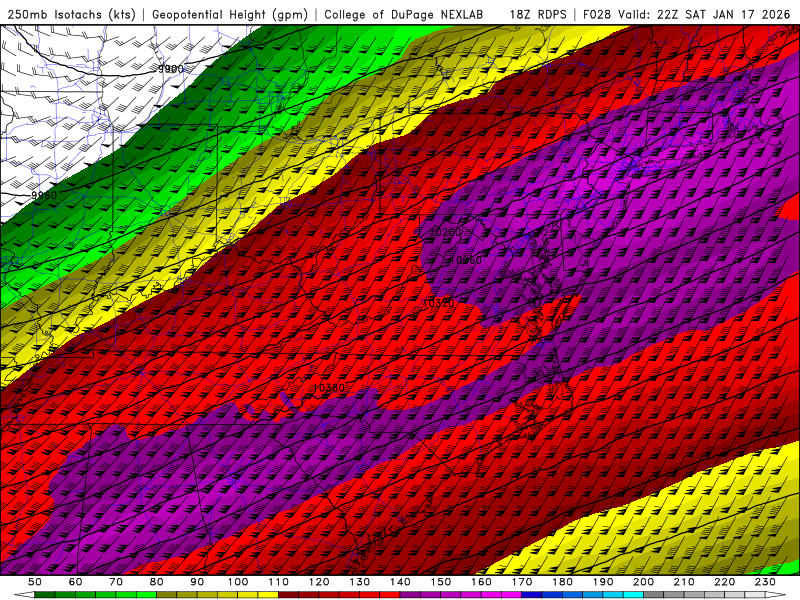
Task: Click the 180 value on the color scale
Action: pos(562,582)
